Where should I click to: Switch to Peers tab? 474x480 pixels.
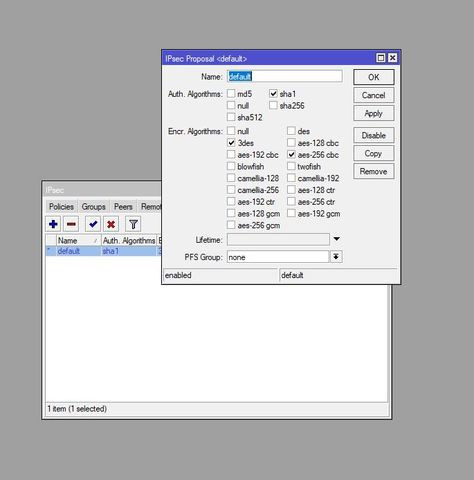[123, 207]
